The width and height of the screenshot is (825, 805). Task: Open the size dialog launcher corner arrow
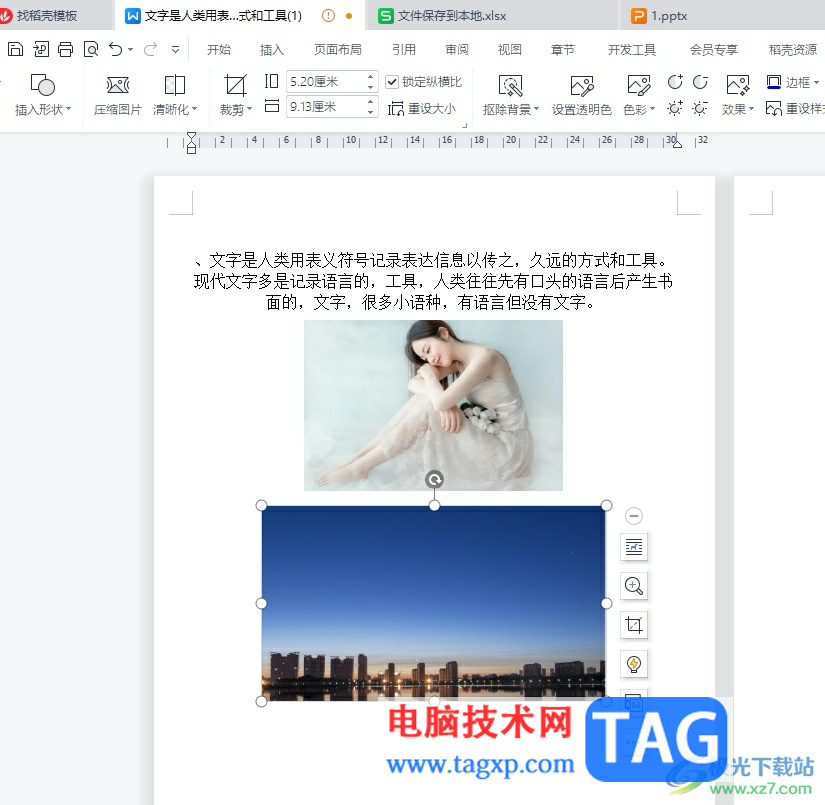point(464,125)
